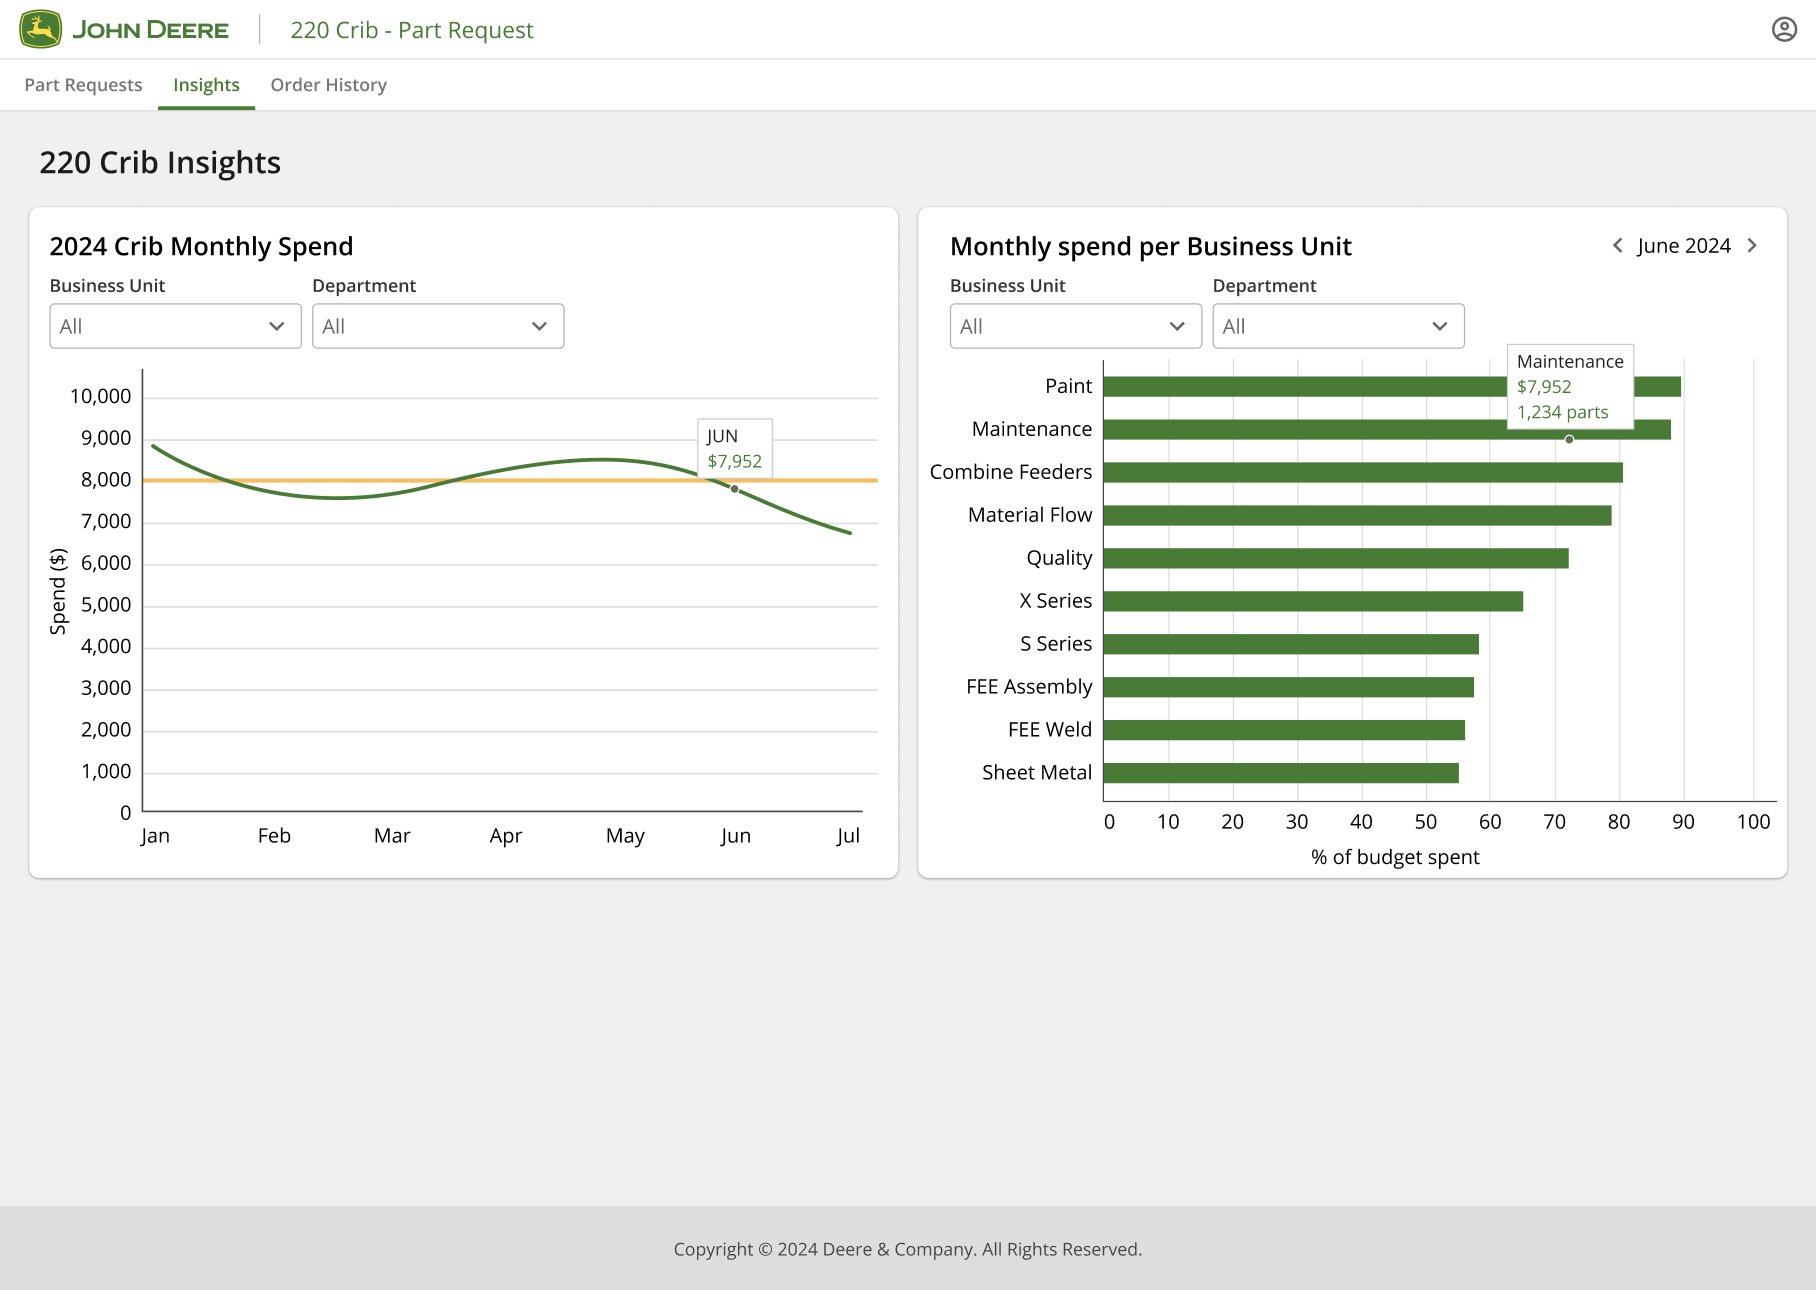Viewport: 1816px width, 1290px height.
Task: Click the "10,000" y-axis label
Action: pyautogui.click(x=100, y=397)
